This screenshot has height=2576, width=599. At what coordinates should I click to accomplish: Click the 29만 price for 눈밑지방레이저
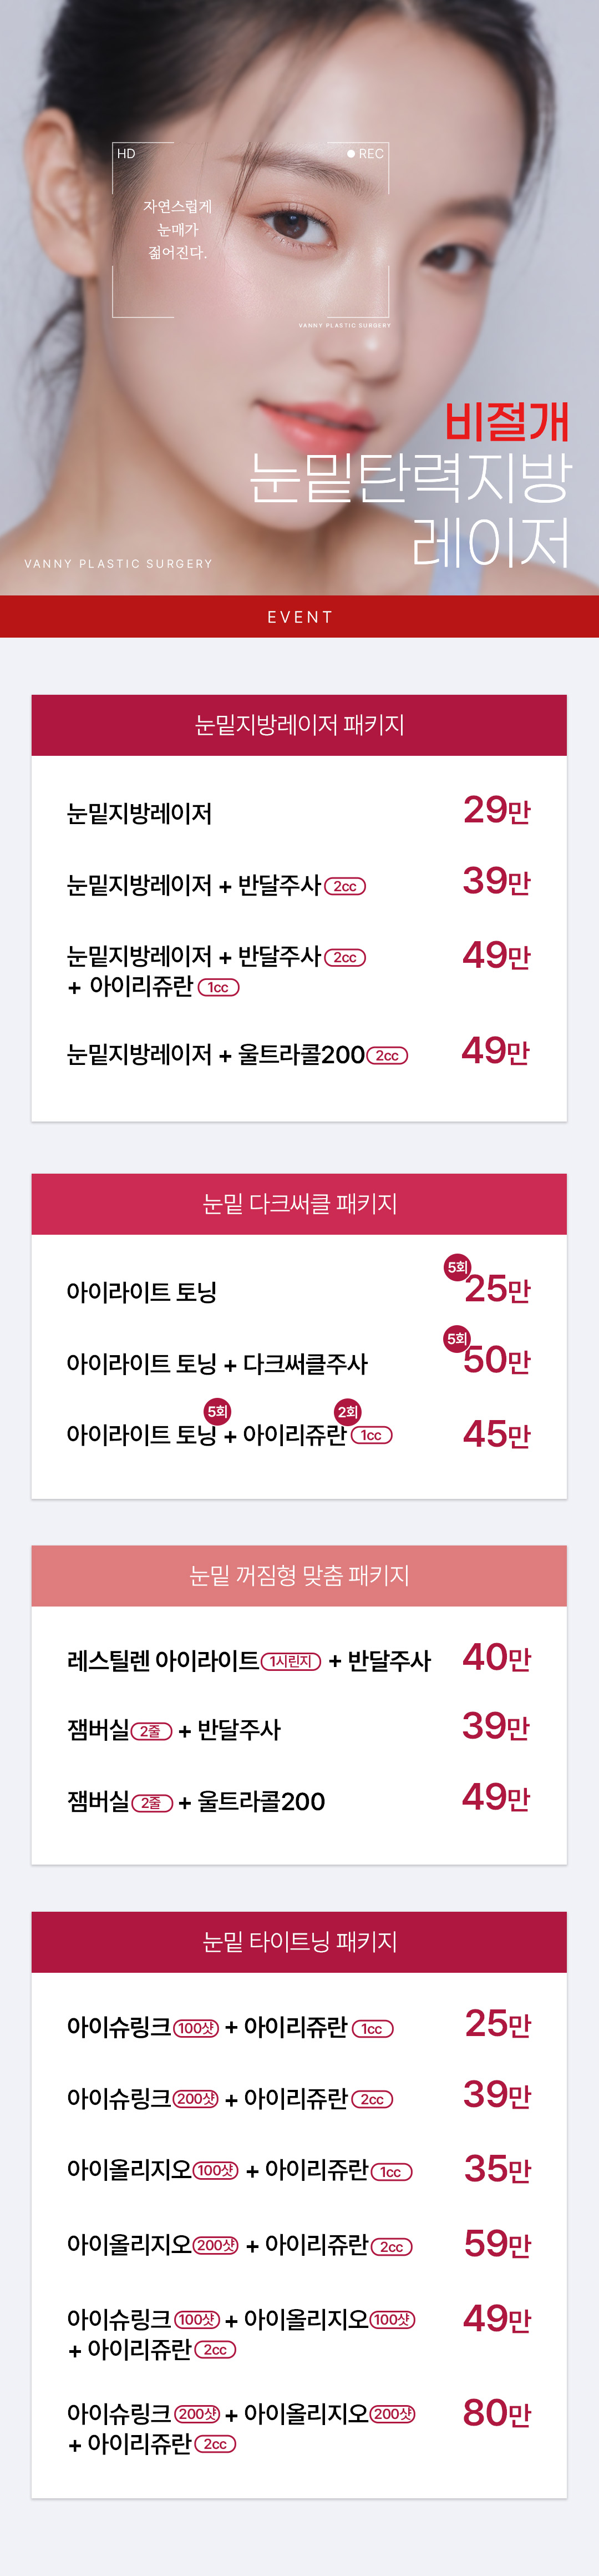(496, 809)
